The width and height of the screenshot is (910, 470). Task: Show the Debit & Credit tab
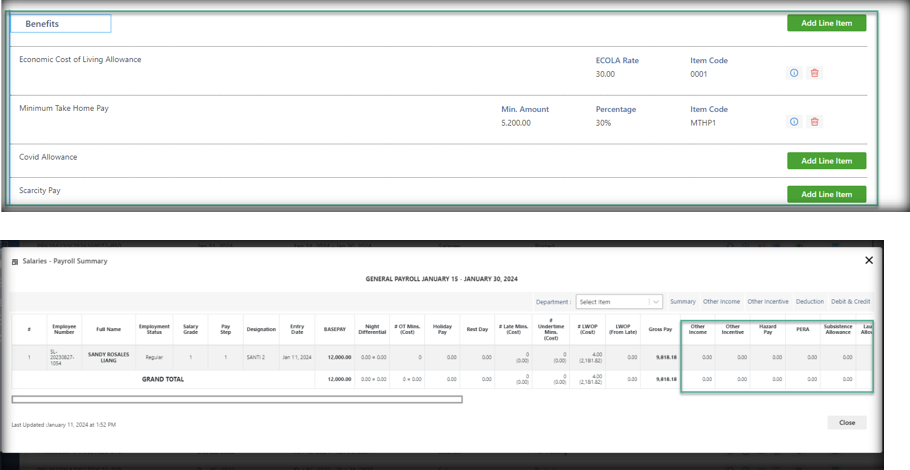(850, 302)
